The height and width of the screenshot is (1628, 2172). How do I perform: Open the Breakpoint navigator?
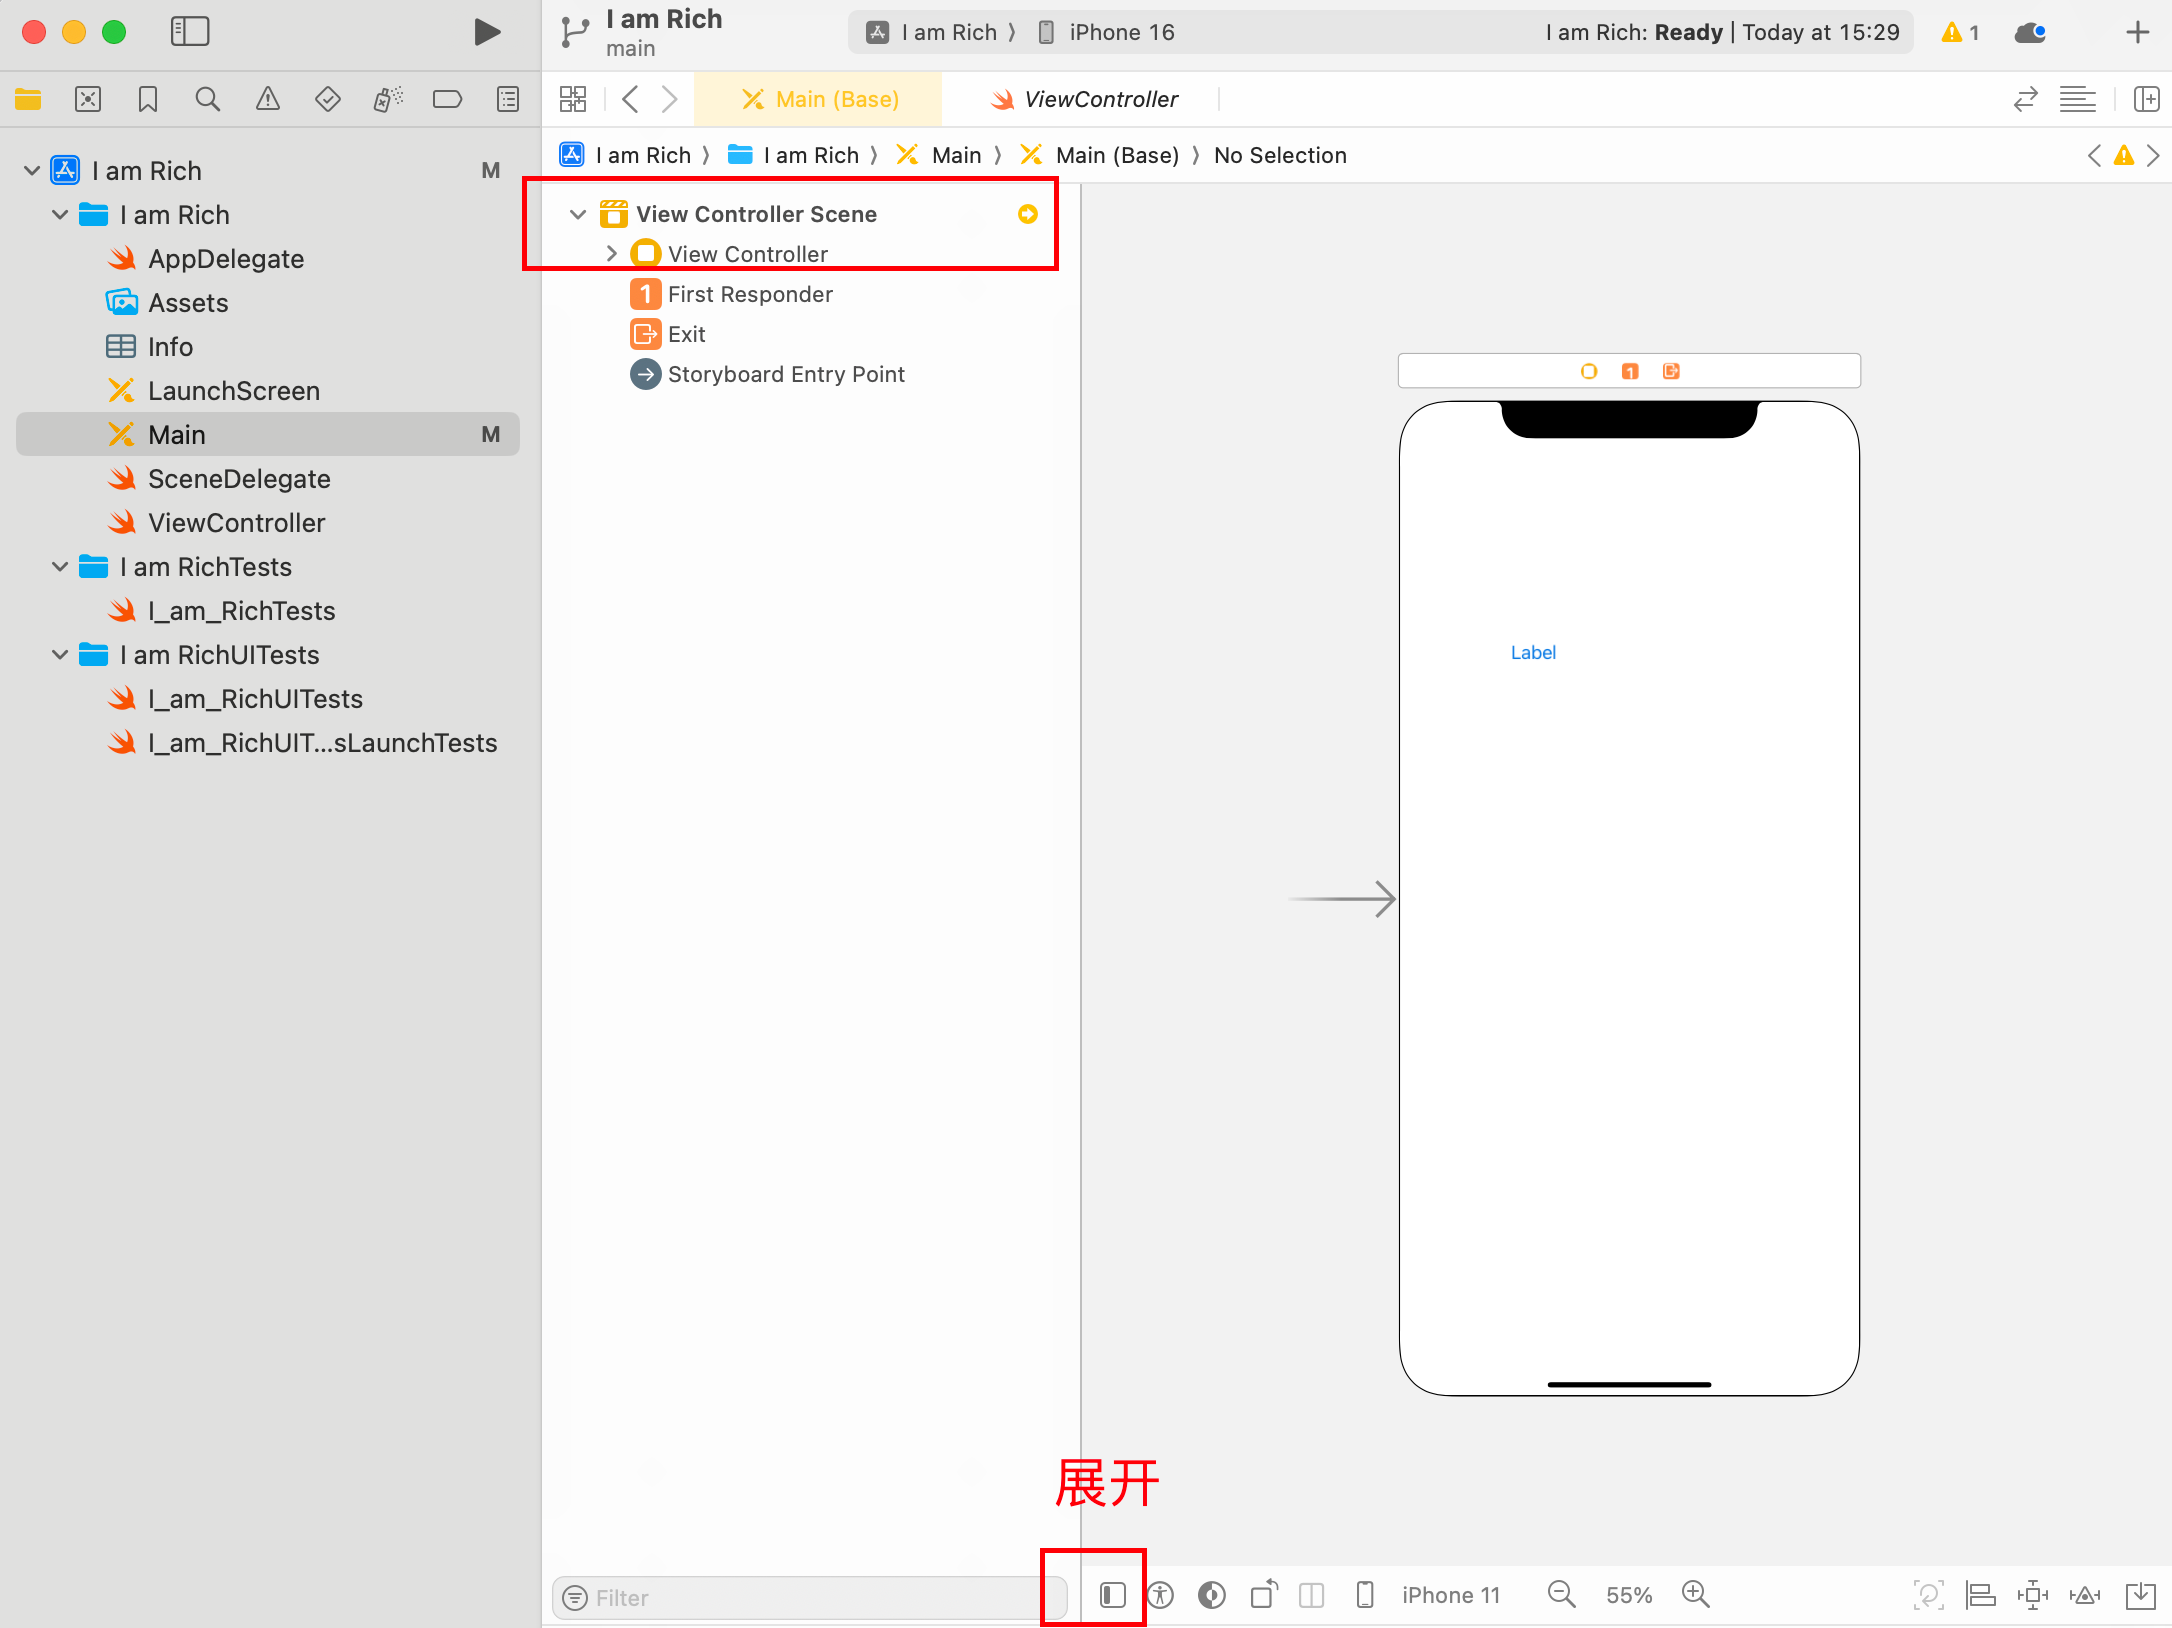pos(447,99)
